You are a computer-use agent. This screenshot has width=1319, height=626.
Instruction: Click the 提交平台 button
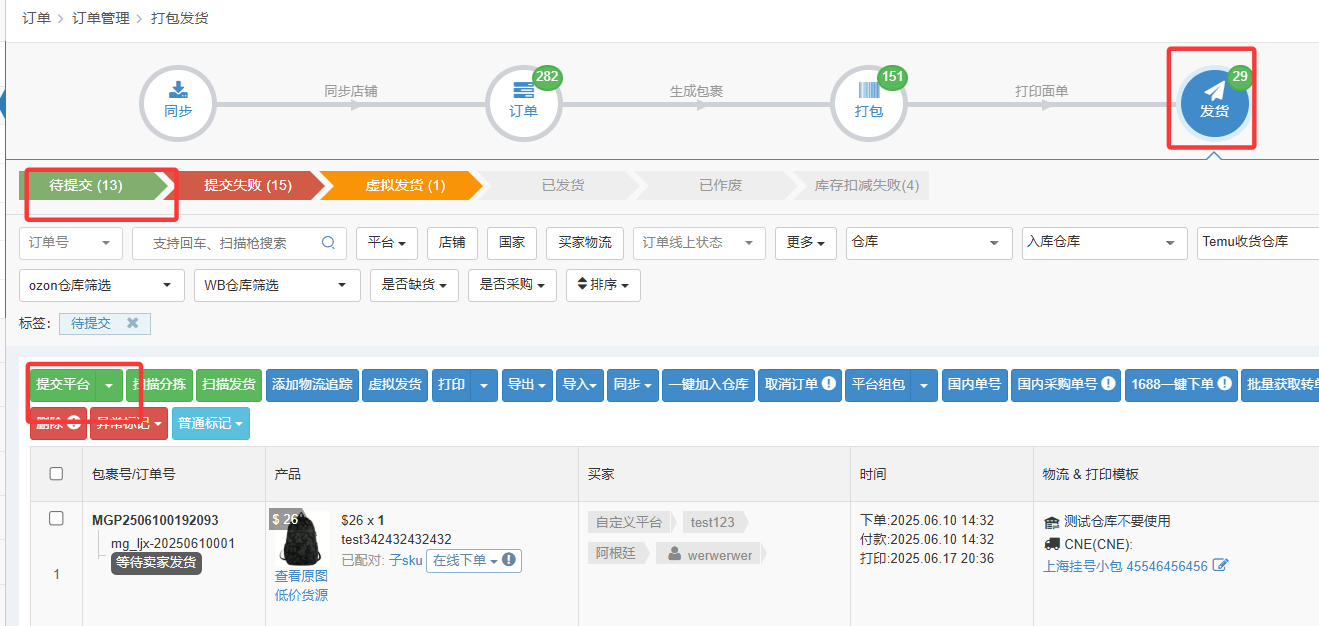click(62, 384)
